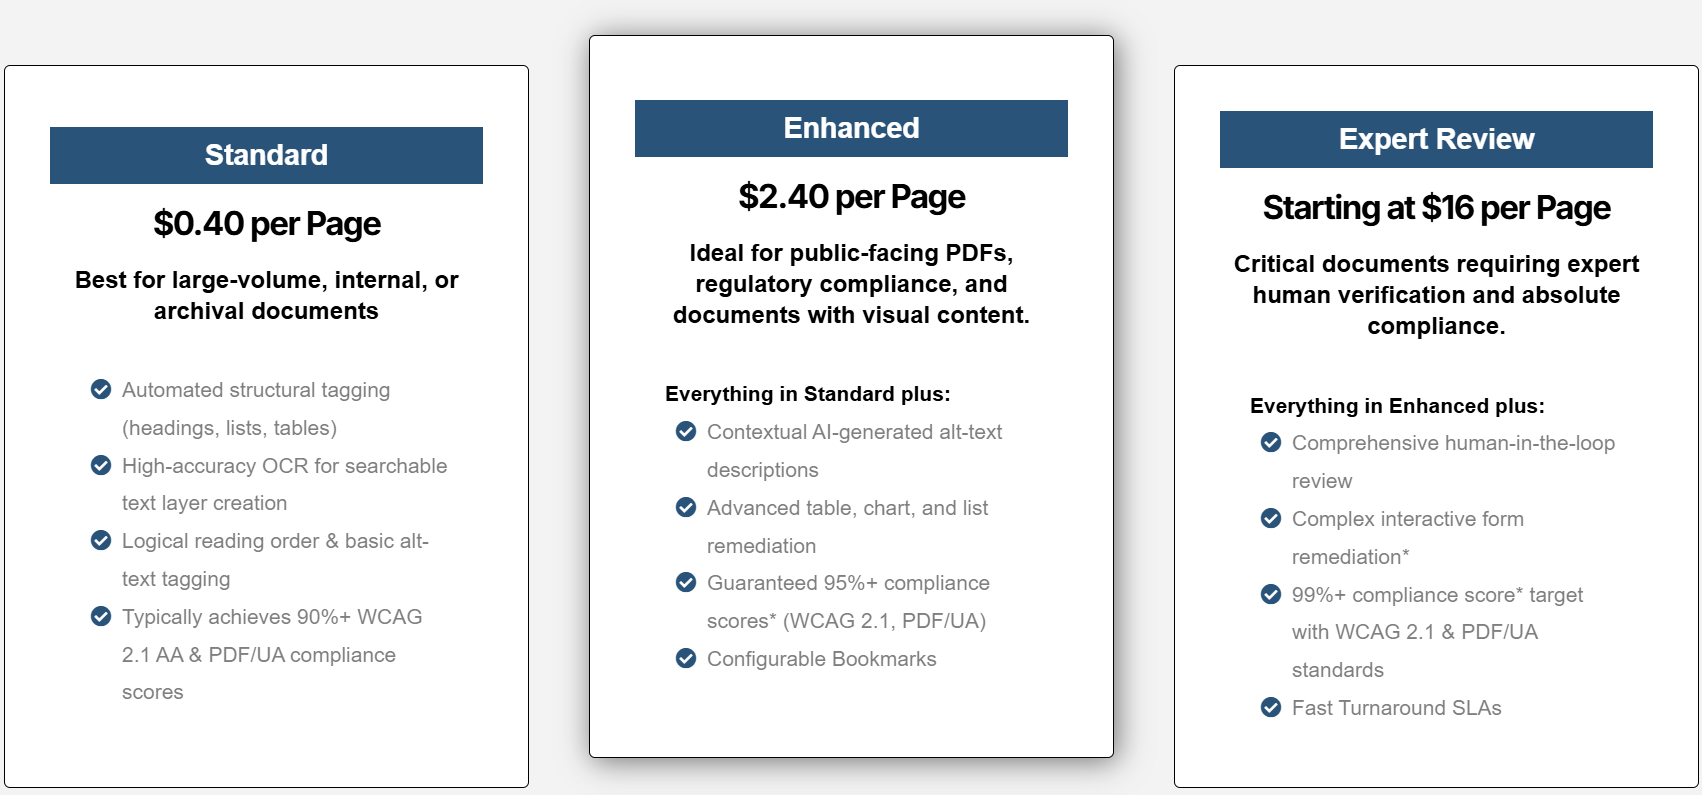Click the Everything in Enhanced plus heading
The height and width of the screenshot is (795, 1702).
(x=1397, y=406)
